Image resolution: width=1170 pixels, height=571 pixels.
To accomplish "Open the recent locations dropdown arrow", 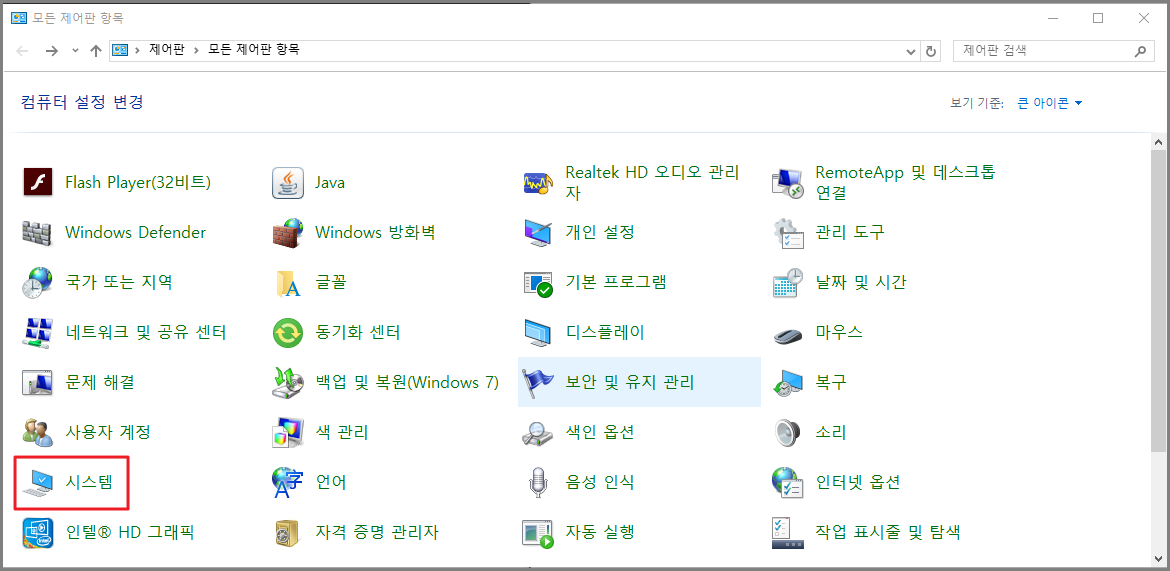I will [75, 52].
